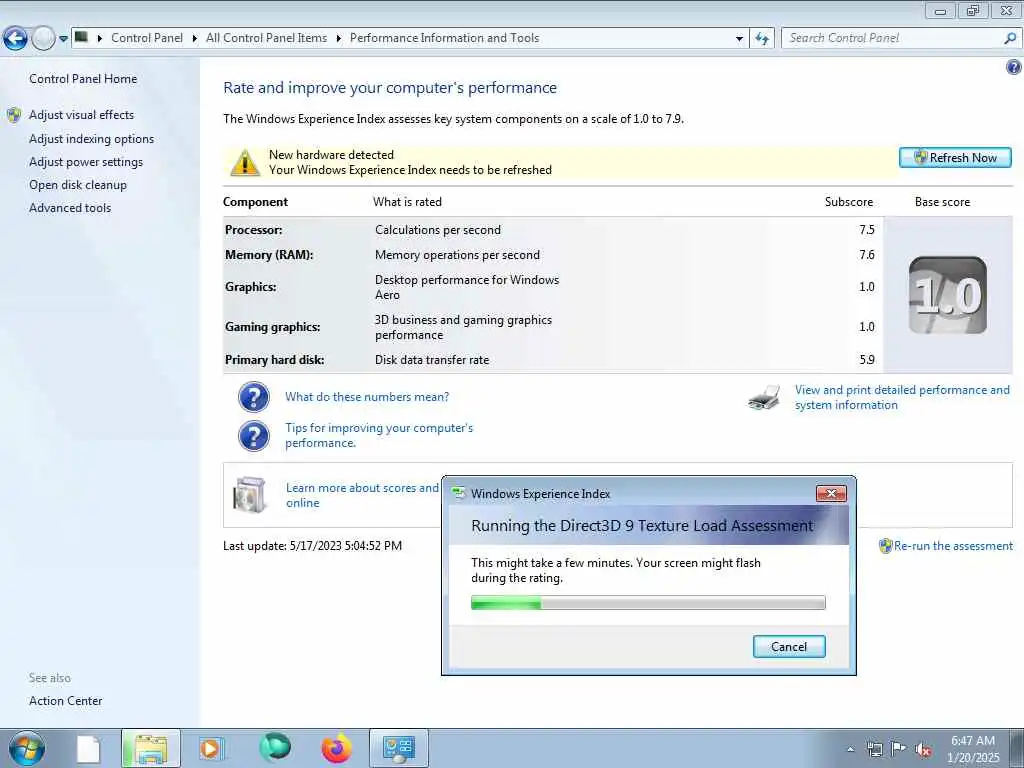Expand the root arrow before Control Panel

(x=100, y=39)
